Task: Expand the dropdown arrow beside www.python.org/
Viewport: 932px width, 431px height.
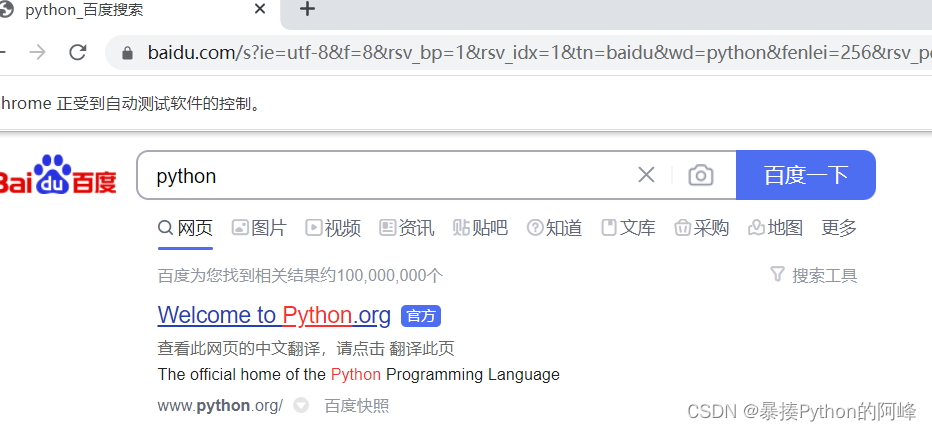Action: click(x=302, y=406)
